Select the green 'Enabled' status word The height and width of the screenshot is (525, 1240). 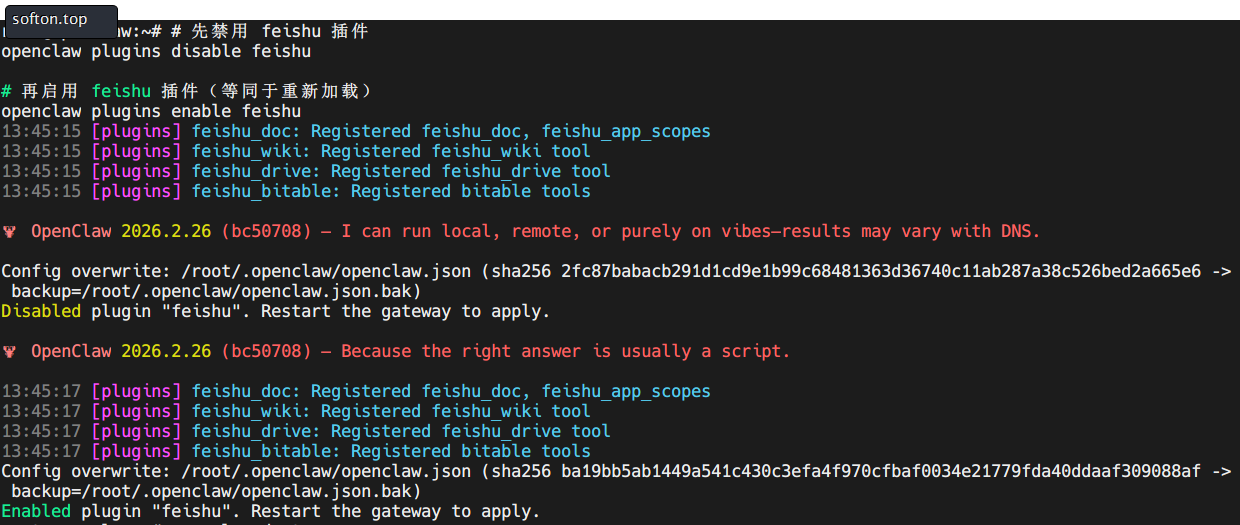click(x=36, y=511)
